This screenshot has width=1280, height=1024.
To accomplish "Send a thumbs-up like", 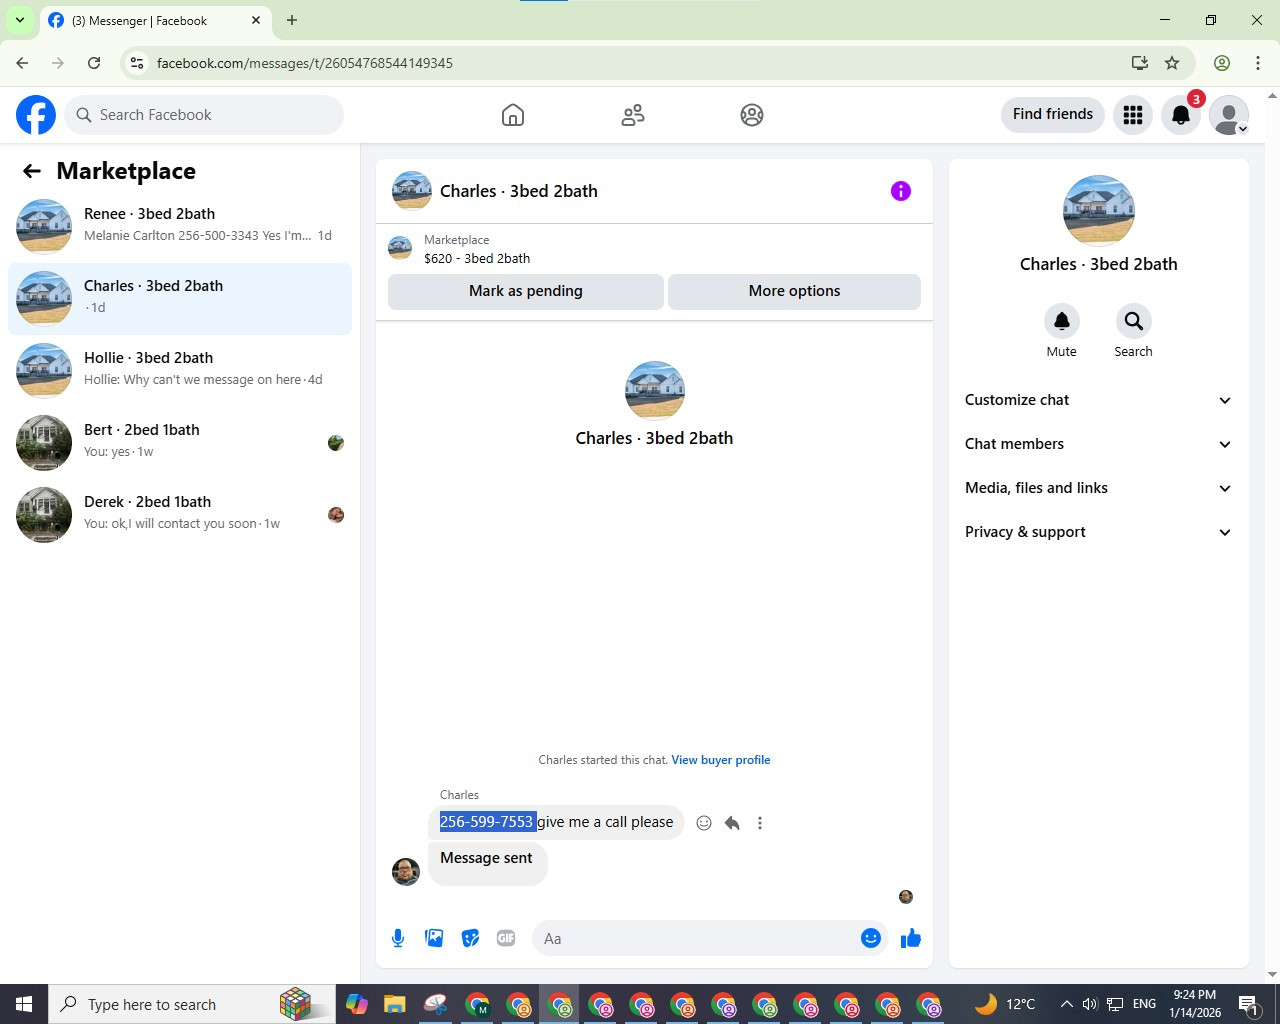I will pyautogui.click(x=910, y=938).
